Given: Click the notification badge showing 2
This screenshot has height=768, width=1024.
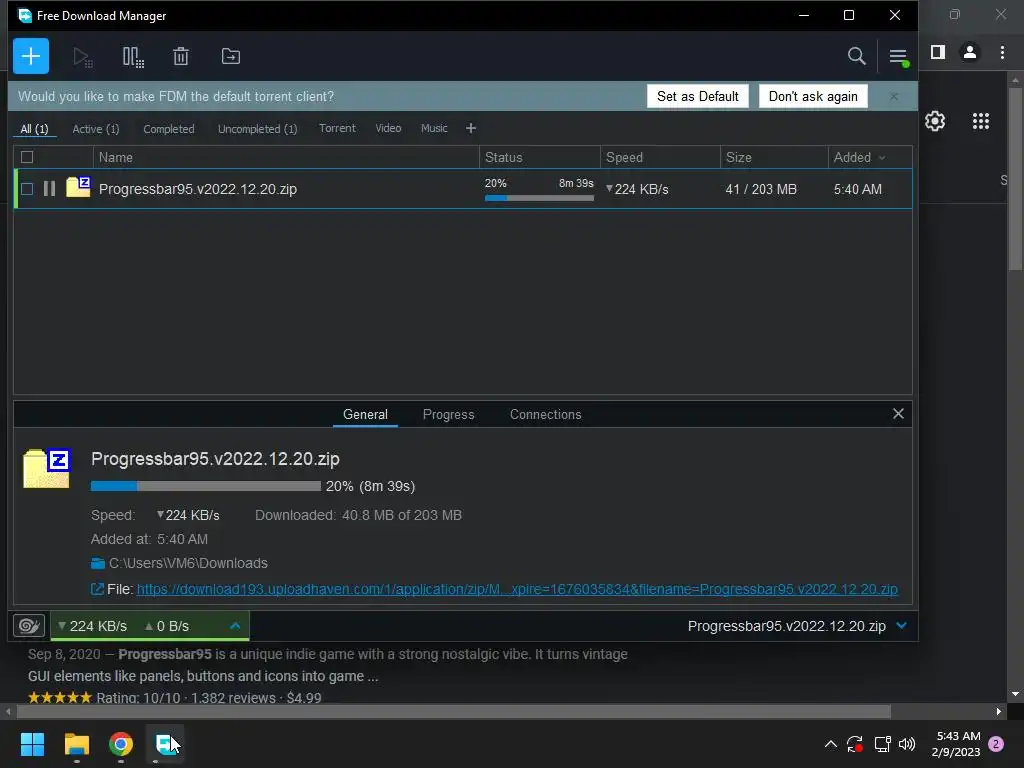Looking at the screenshot, I should click(x=996, y=744).
